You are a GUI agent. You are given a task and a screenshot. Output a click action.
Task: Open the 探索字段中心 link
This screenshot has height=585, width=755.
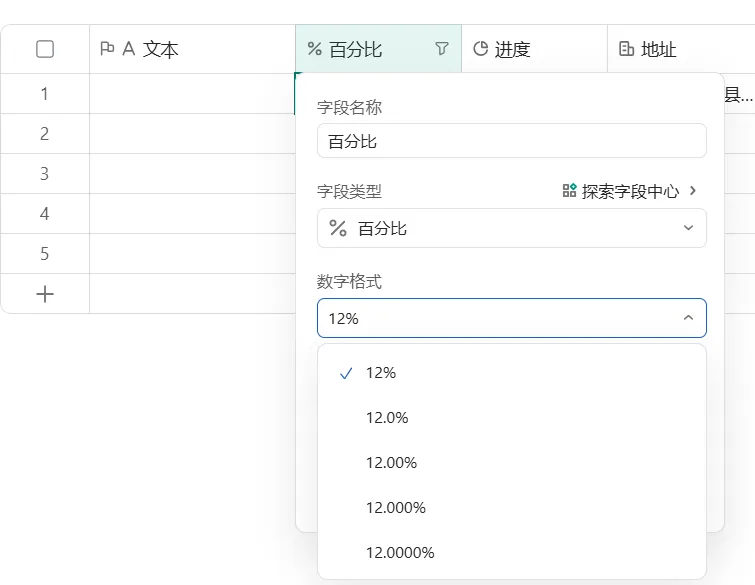pyautogui.click(x=630, y=191)
